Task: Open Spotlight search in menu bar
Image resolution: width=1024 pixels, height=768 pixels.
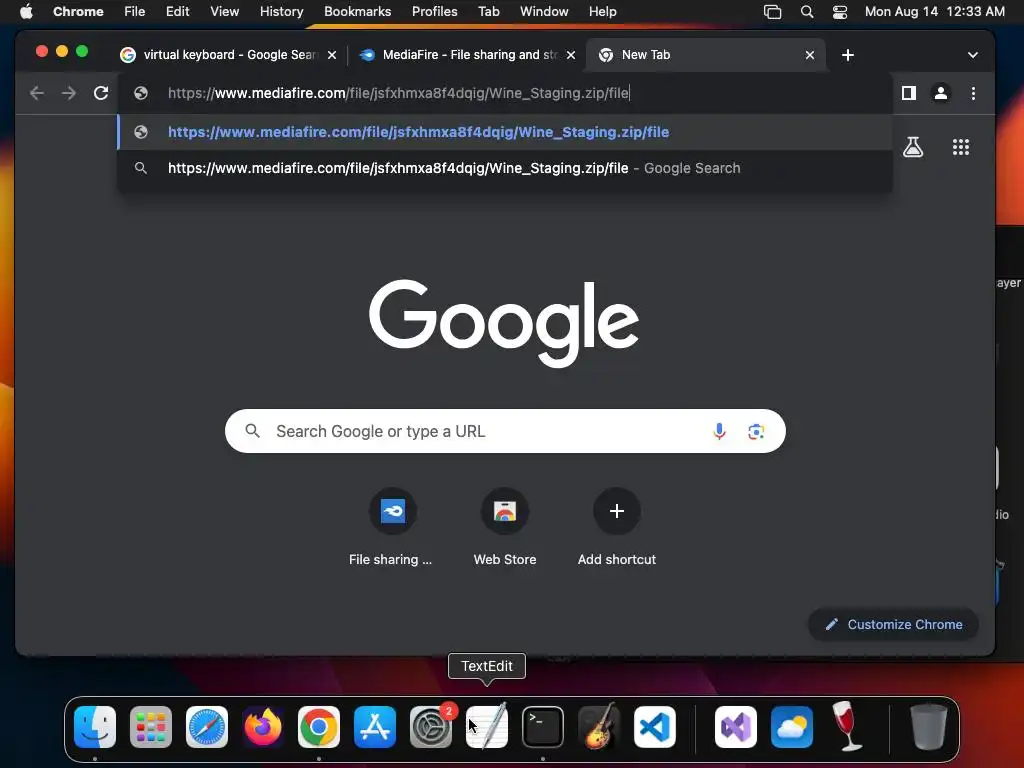Action: (x=807, y=12)
